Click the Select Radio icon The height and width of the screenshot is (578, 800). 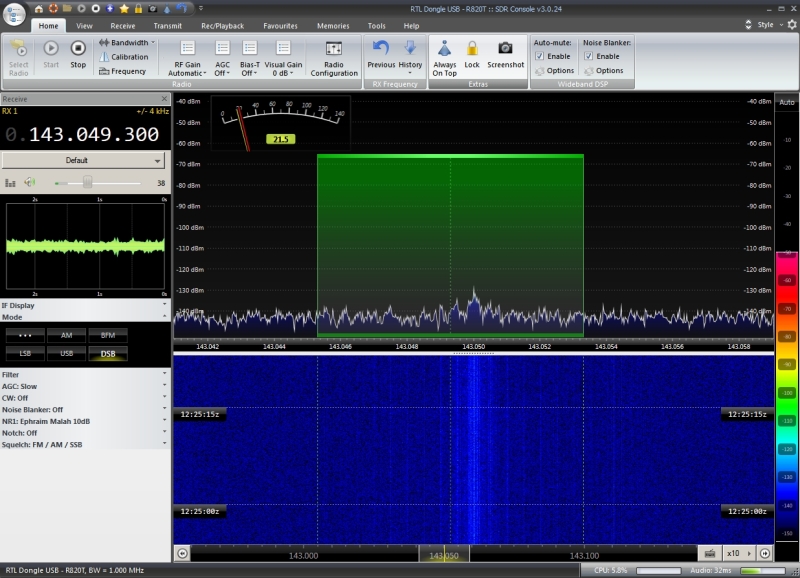19,58
